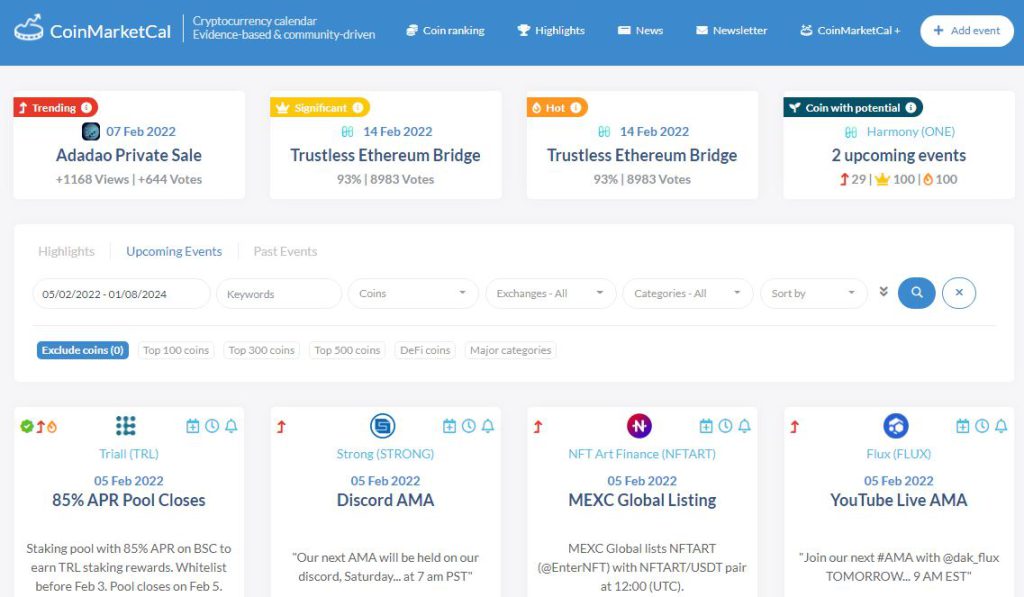
Task: Click the blue search button
Action: [x=916, y=293]
